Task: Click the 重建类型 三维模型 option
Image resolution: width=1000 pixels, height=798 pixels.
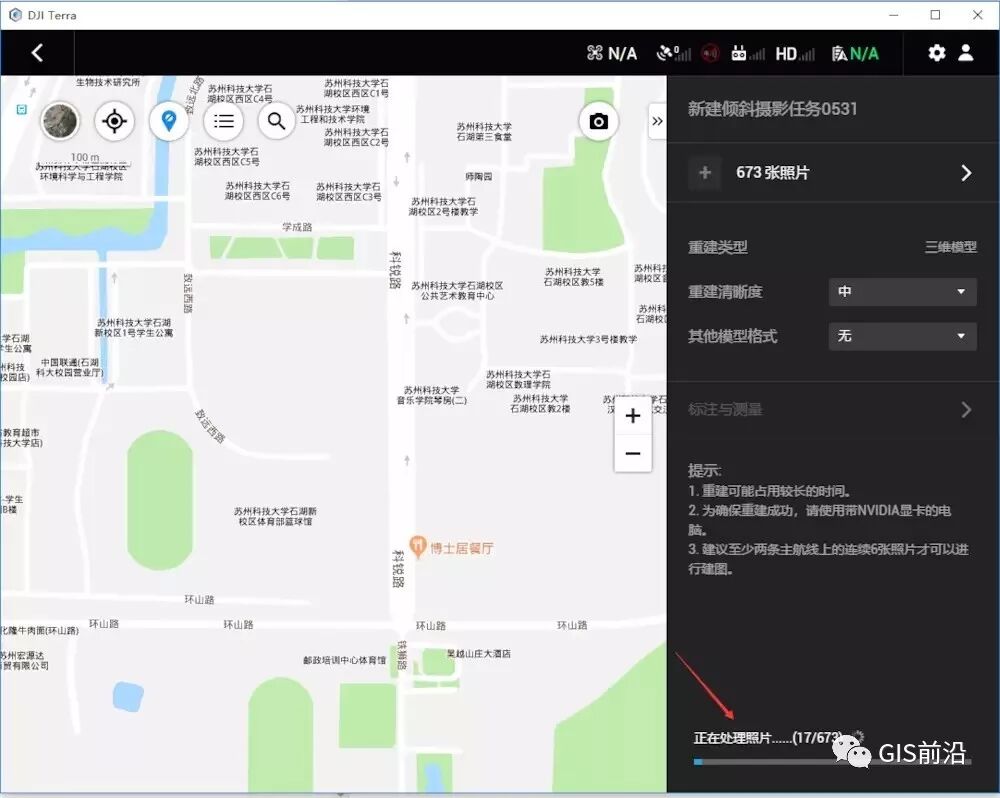Action: point(950,247)
